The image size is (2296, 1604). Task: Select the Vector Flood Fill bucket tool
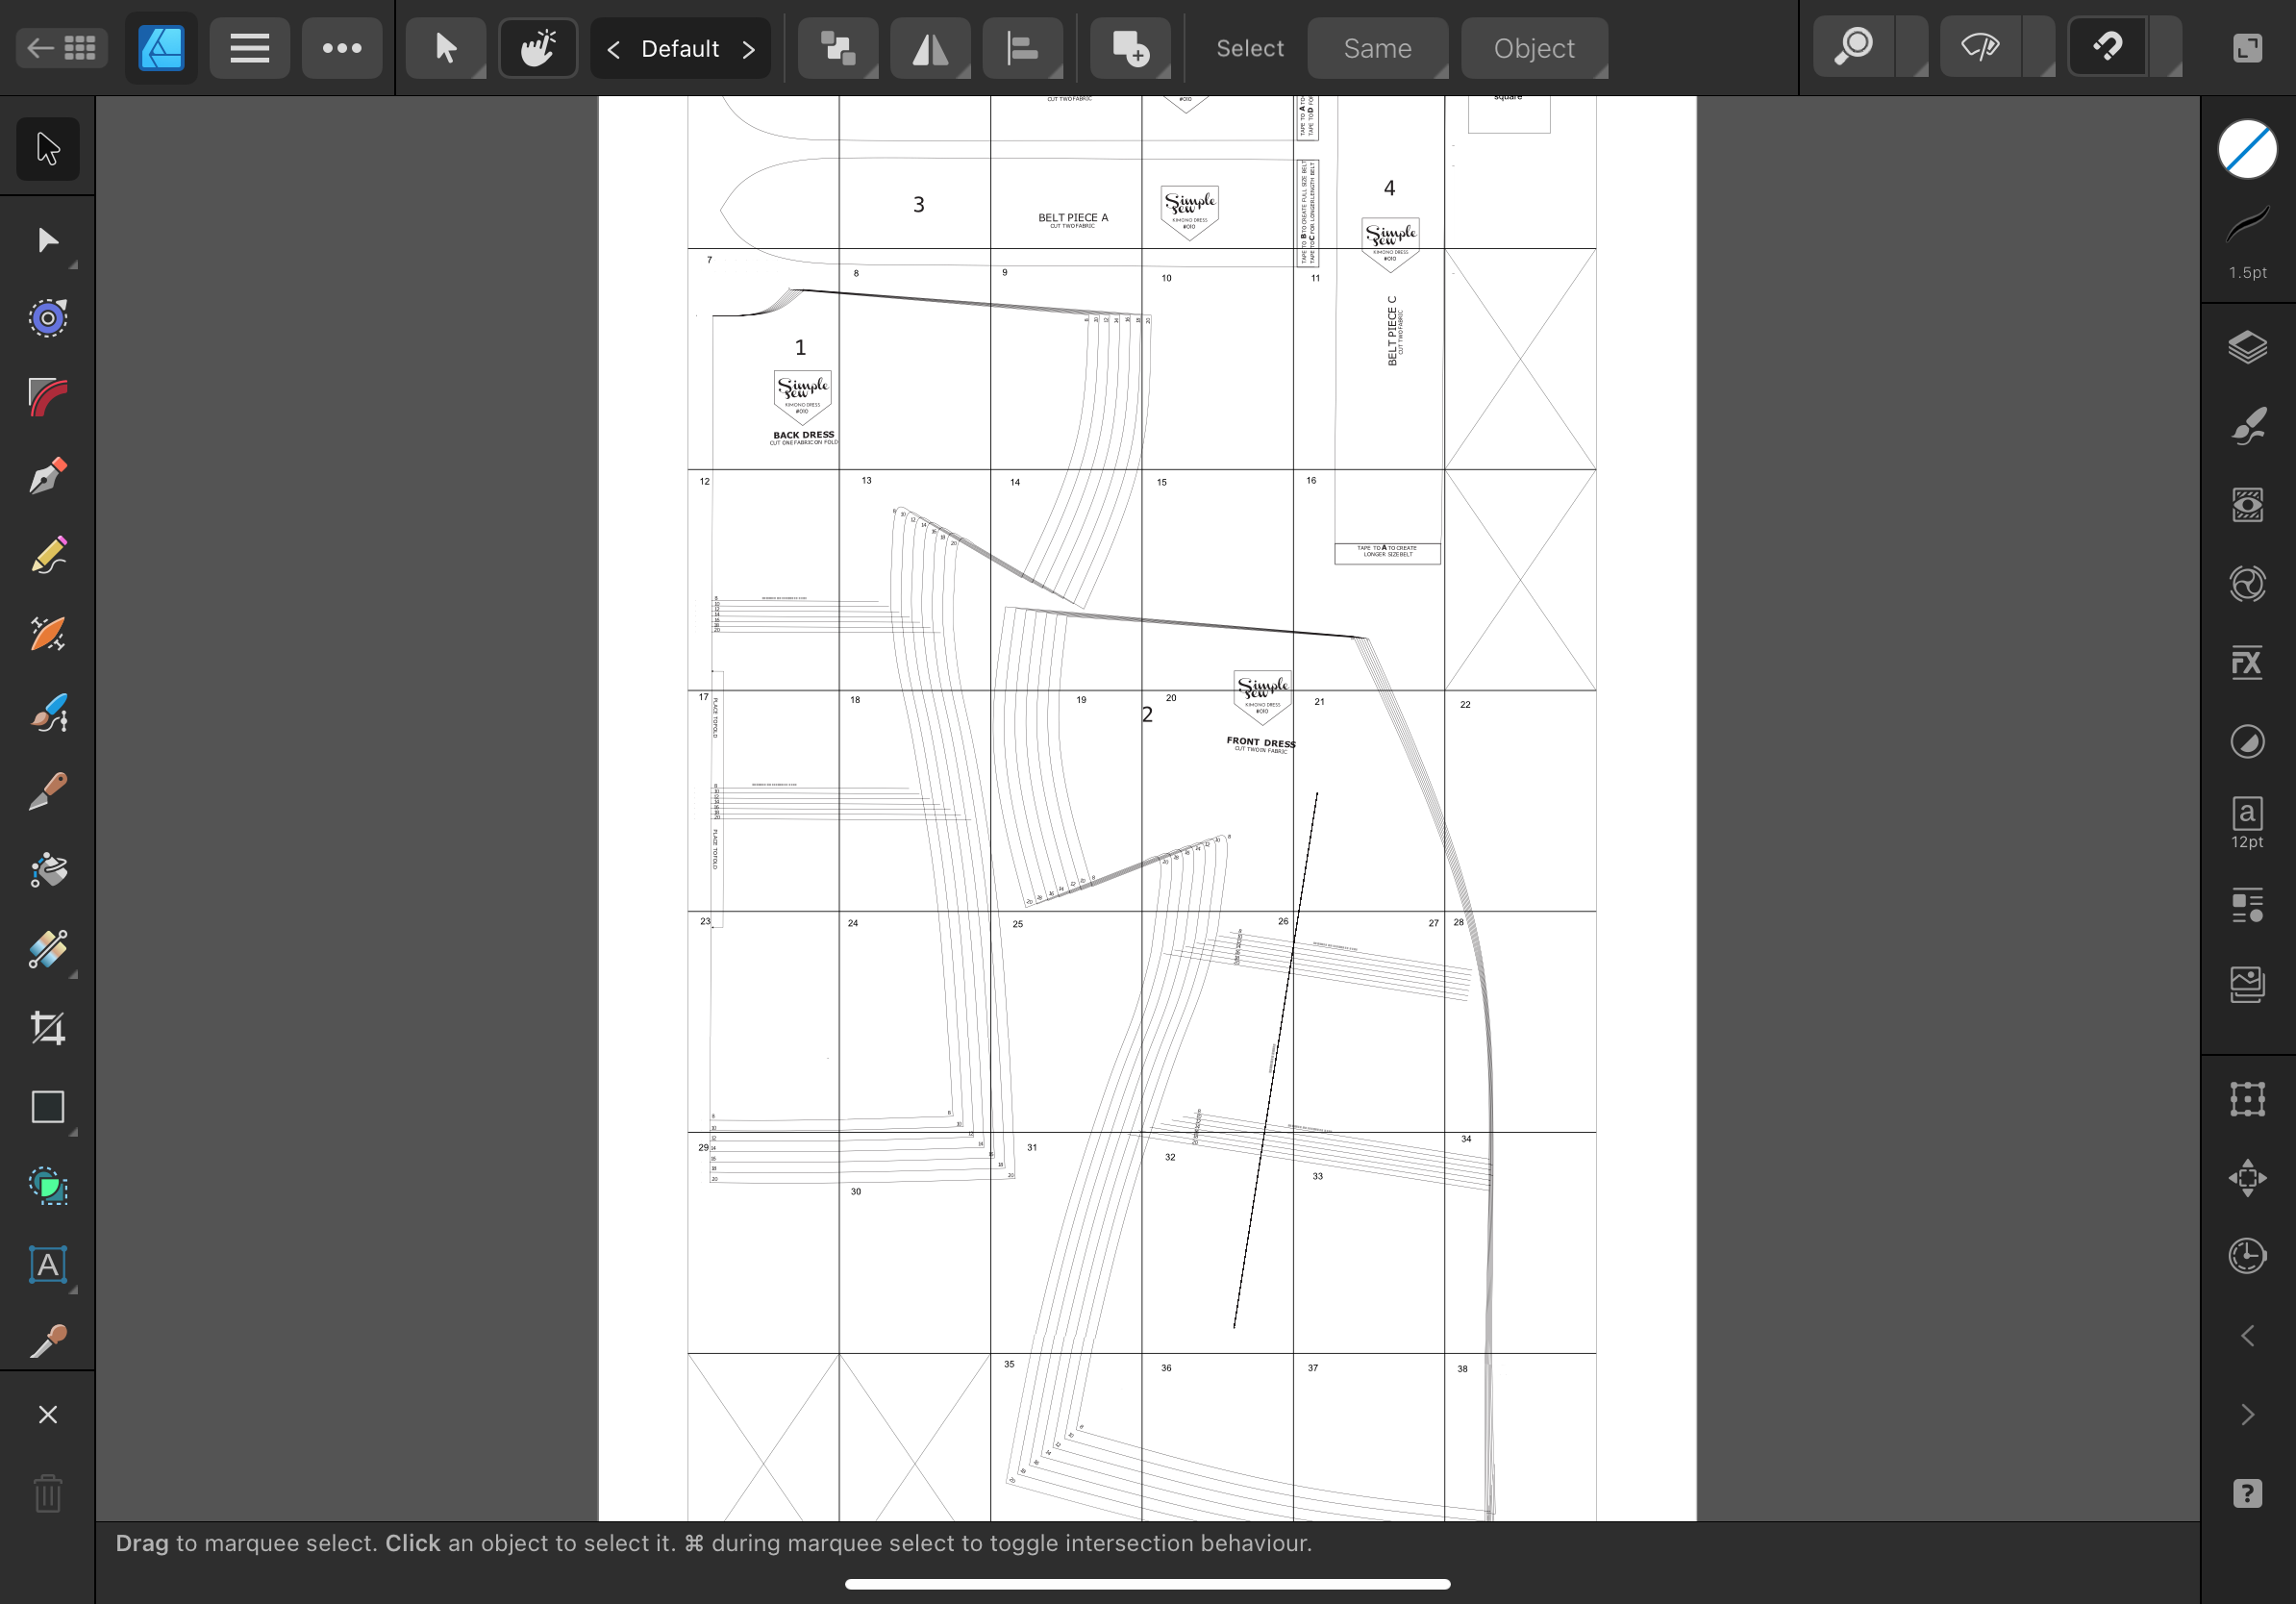47,871
